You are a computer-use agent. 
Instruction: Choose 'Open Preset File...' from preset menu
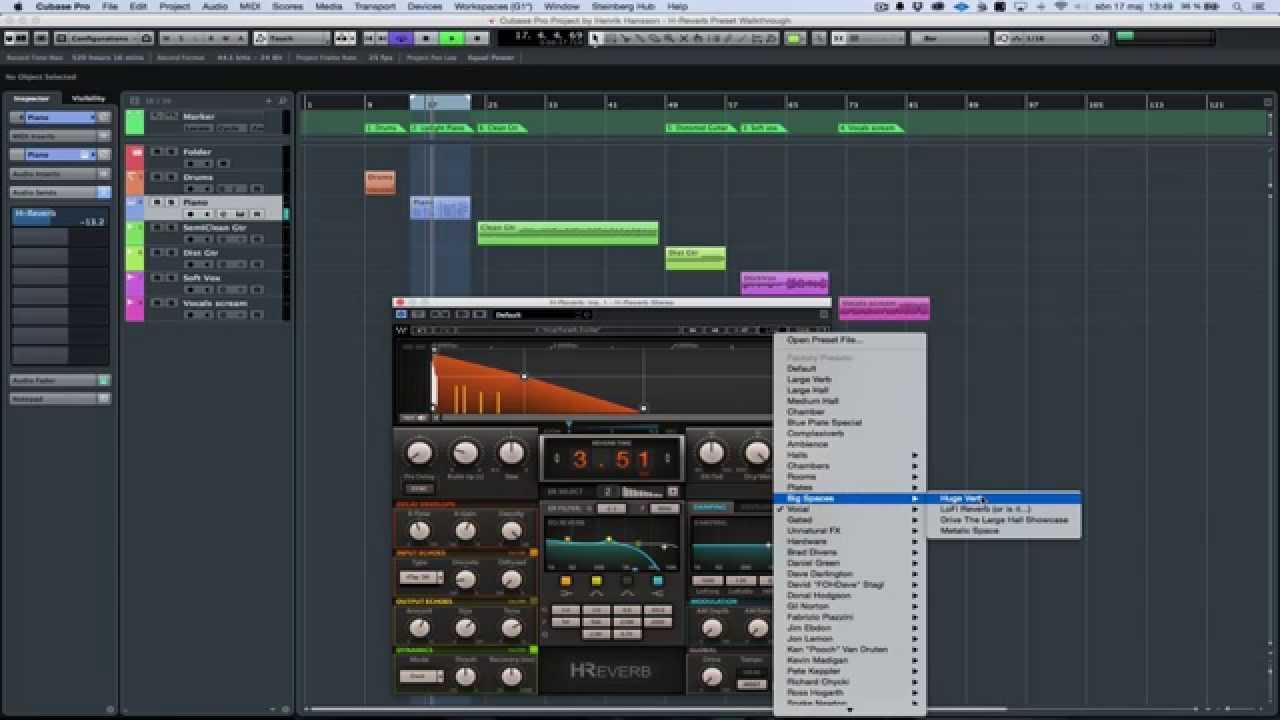pos(824,340)
